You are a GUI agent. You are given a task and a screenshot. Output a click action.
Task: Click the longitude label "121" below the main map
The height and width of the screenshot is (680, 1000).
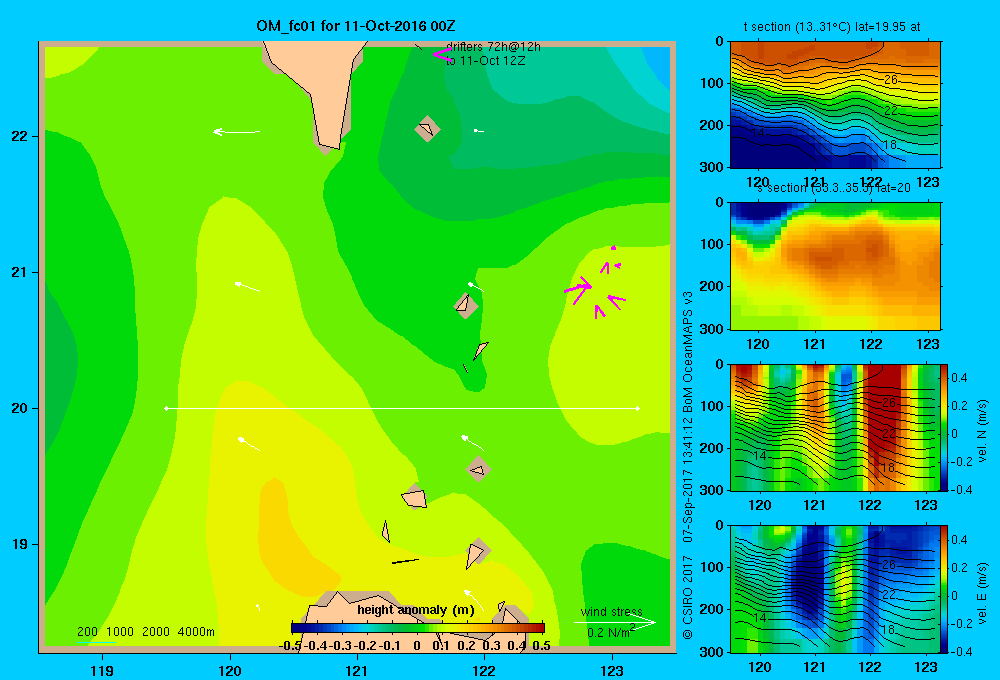pos(357,670)
